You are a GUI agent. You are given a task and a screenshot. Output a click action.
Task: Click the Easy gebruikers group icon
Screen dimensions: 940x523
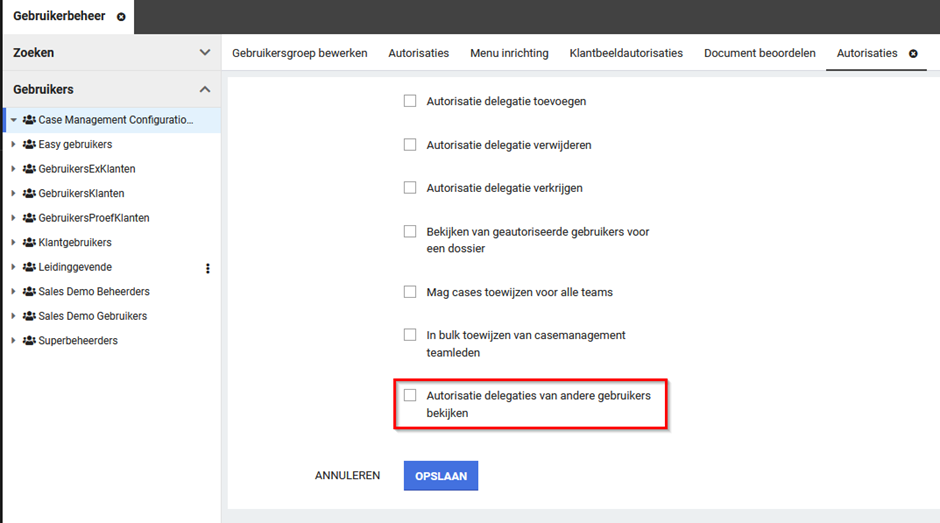(x=29, y=145)
